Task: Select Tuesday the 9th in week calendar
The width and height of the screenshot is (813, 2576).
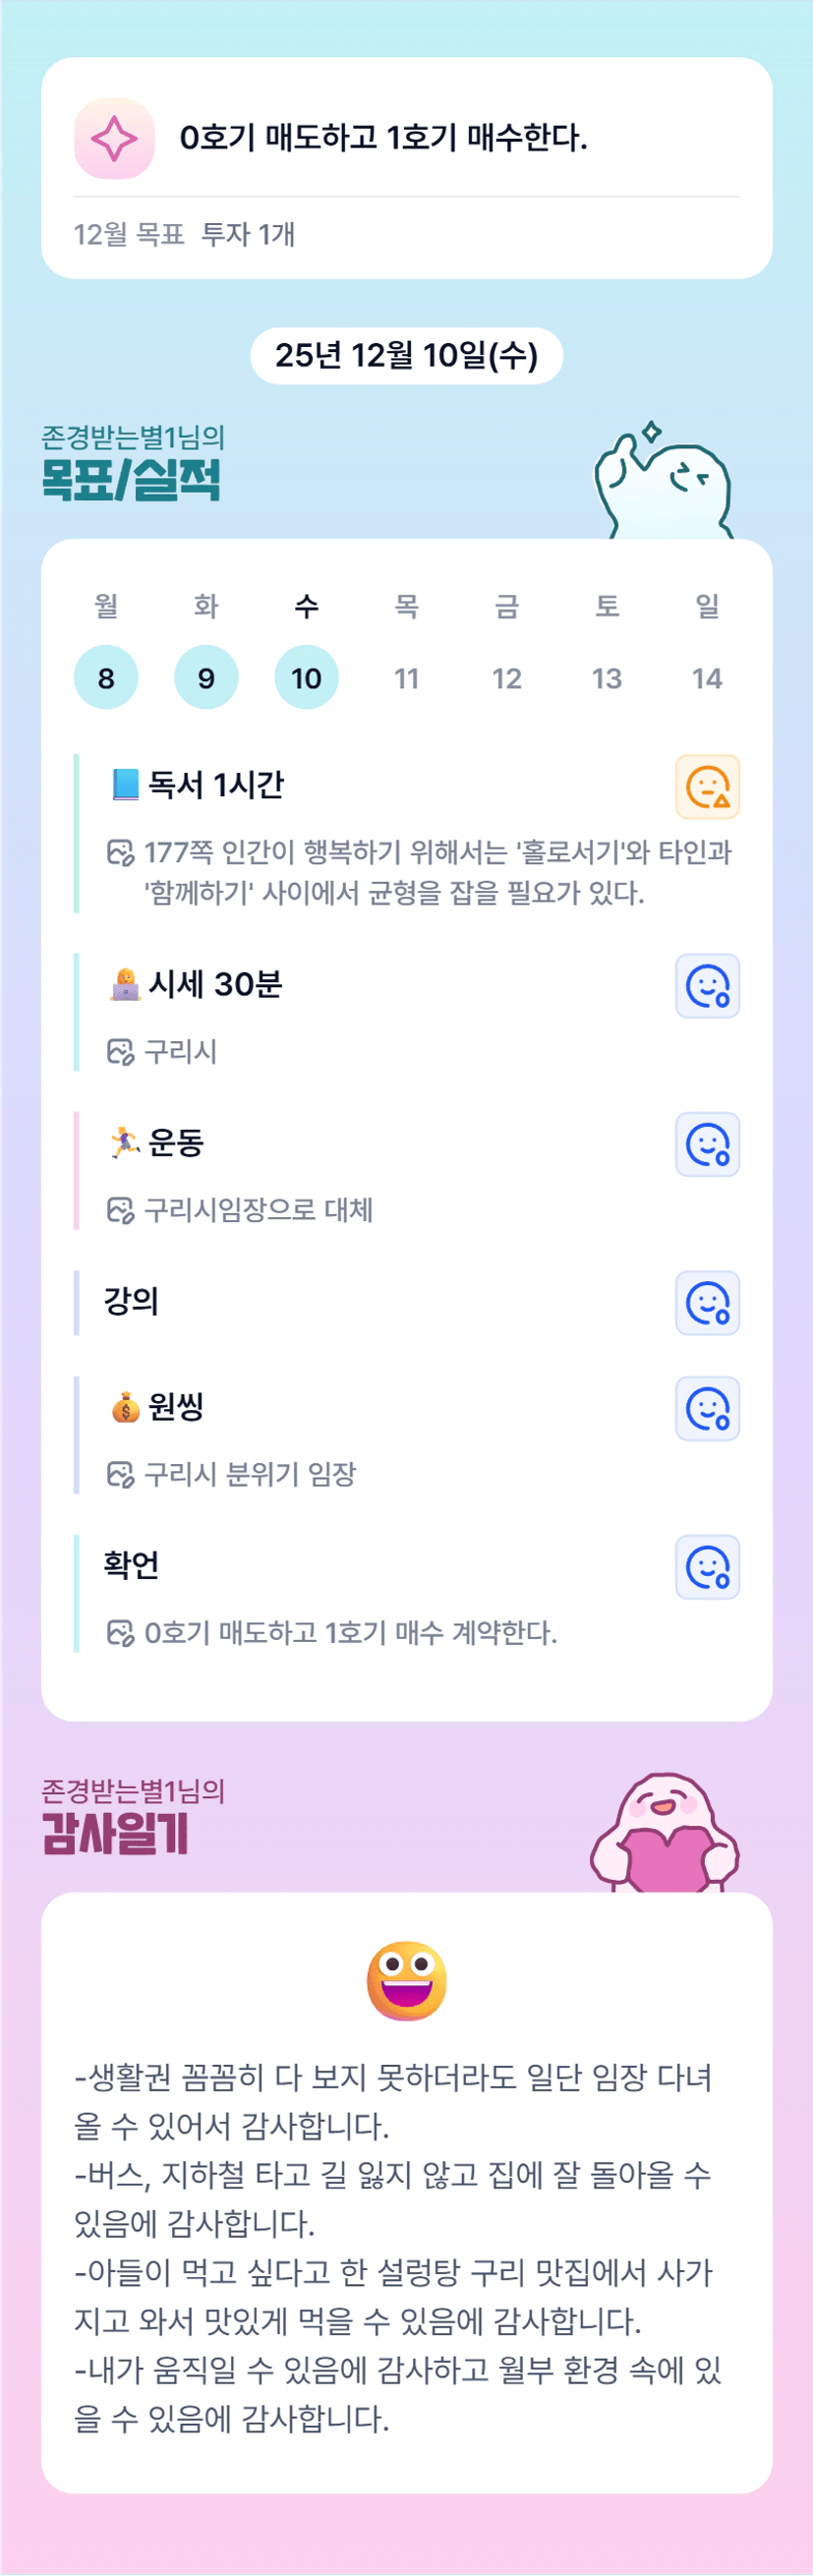Action: (x=206, y=678)
